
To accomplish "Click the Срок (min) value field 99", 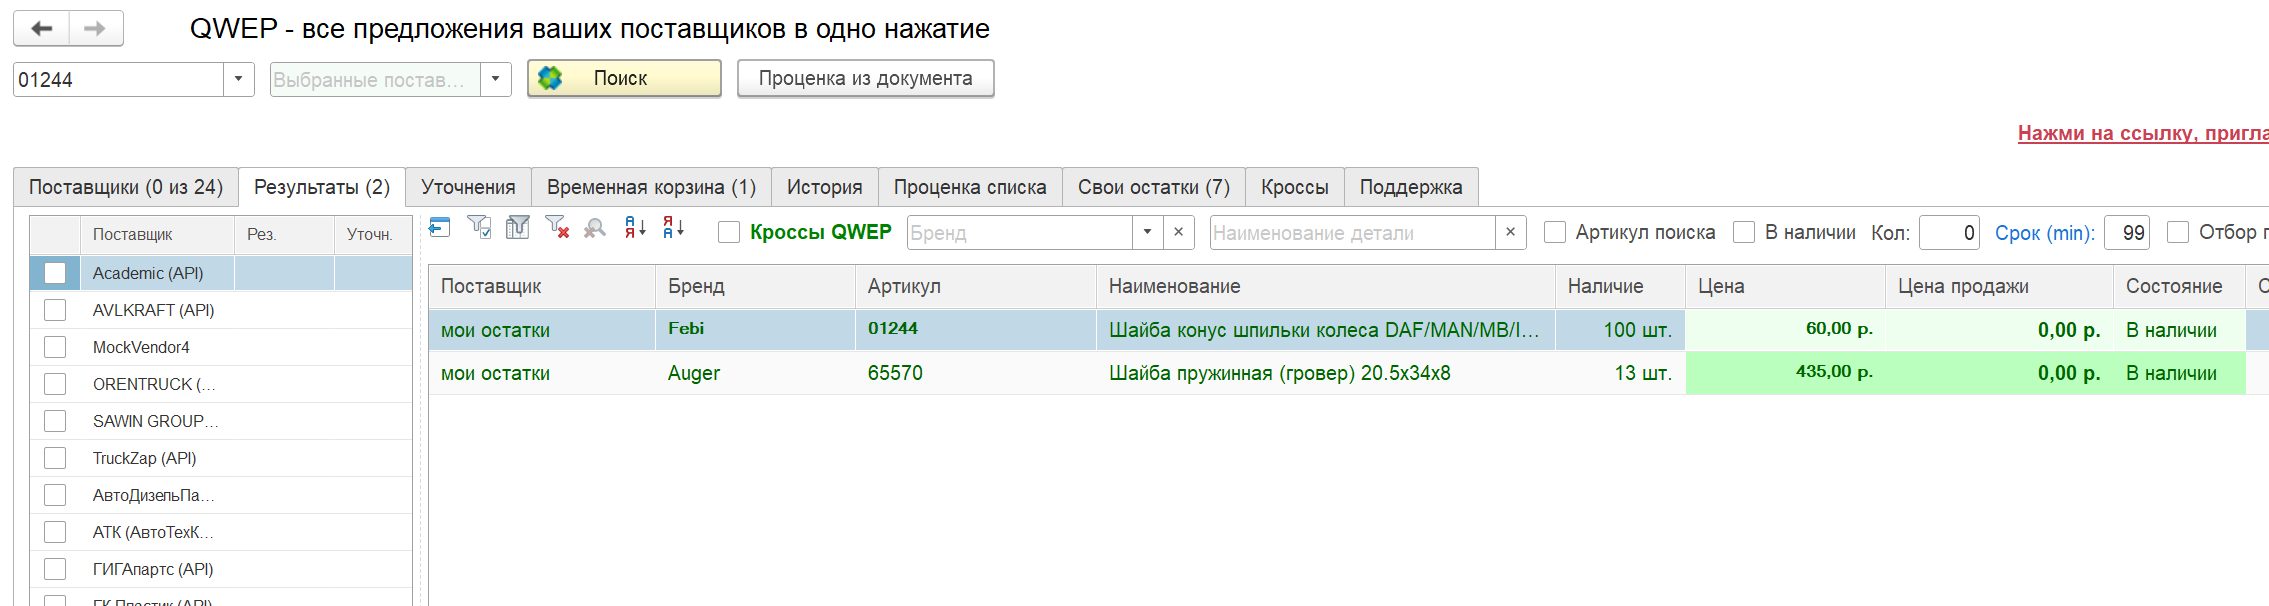I will [2127, 232].
